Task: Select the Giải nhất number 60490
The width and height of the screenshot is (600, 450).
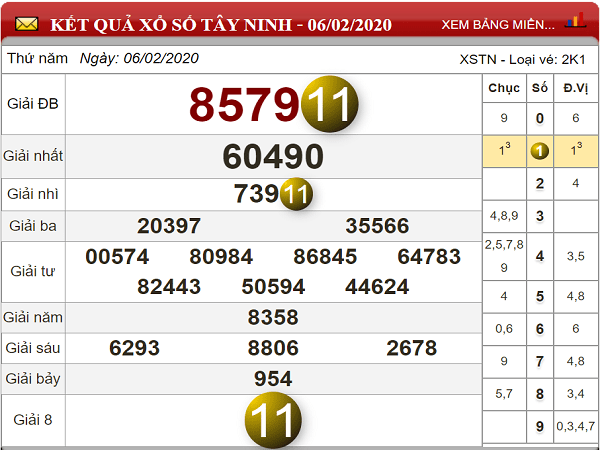Action: pyautogui.click(x=273, y=156)
